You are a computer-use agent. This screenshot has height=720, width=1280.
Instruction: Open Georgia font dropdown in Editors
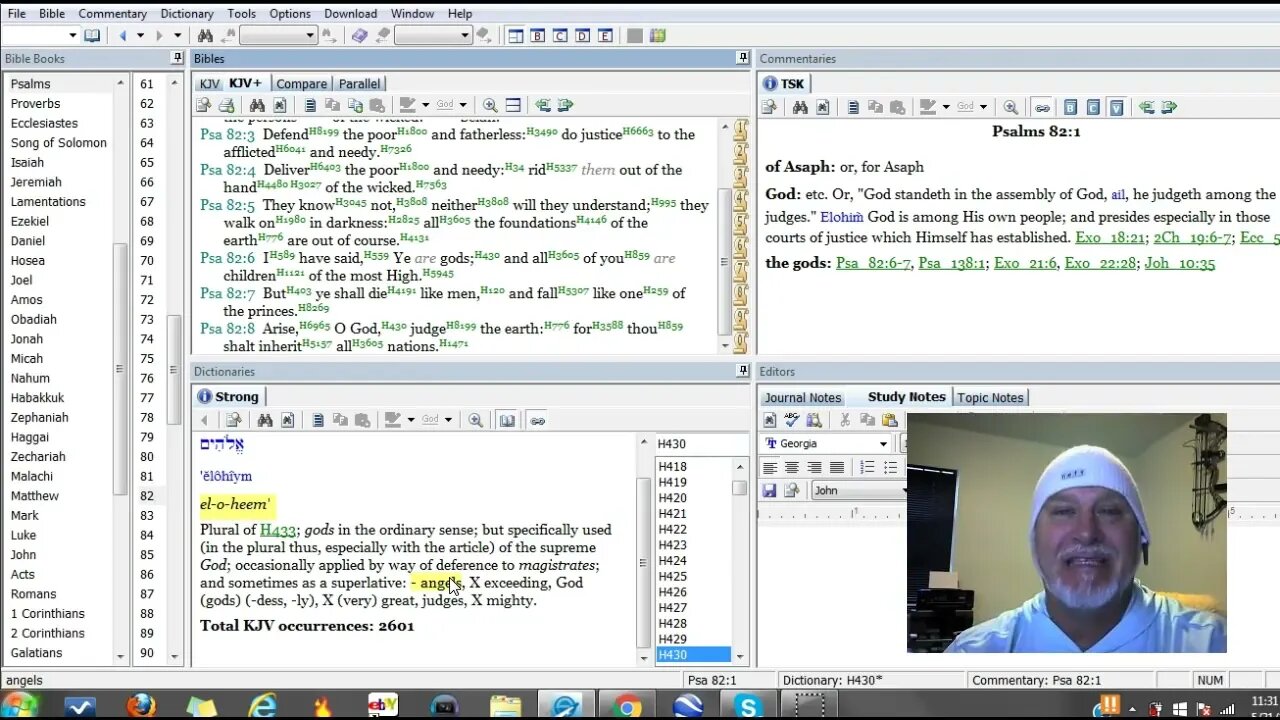pos(883,444)
